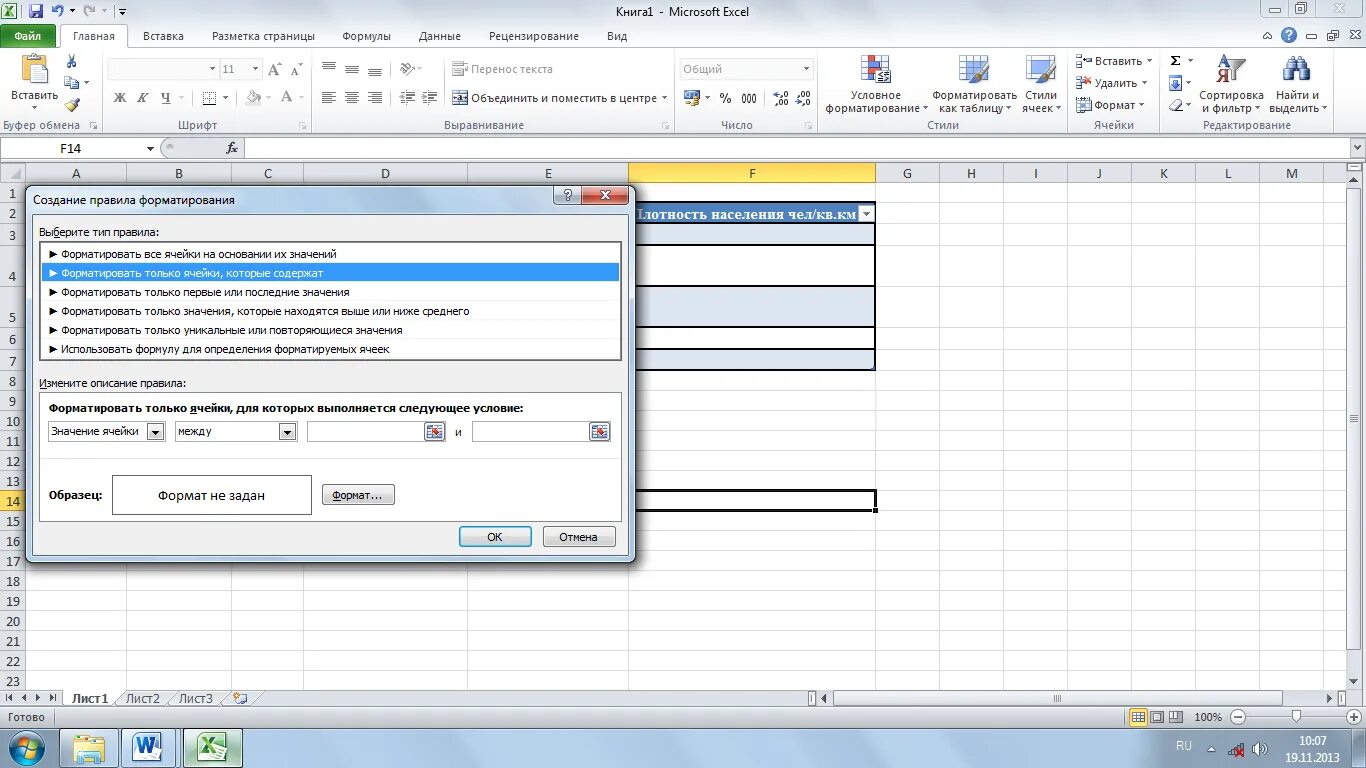The image size is (1366, 768).
Task: Open Найти и выделить dropdown
Action: [1297, 84]
